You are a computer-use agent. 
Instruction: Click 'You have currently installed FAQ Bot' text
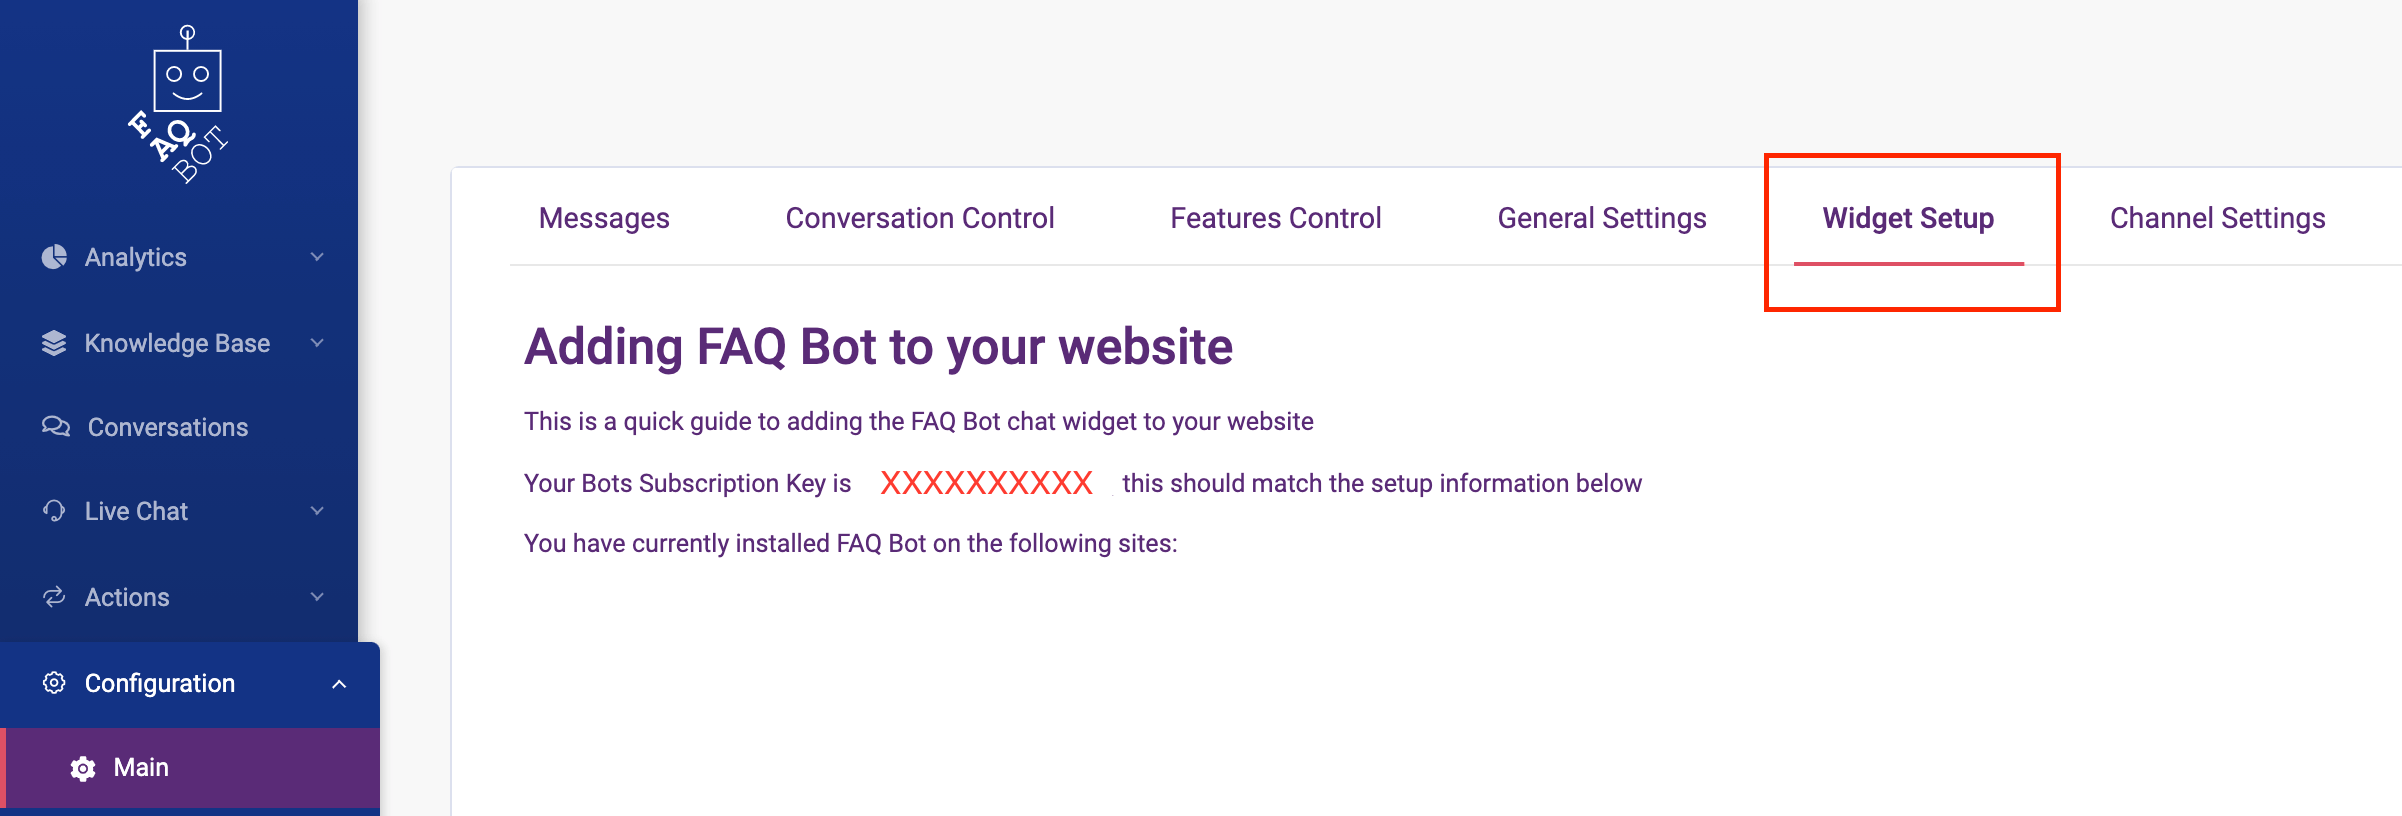pyautogui.click(x=850, y=543)
